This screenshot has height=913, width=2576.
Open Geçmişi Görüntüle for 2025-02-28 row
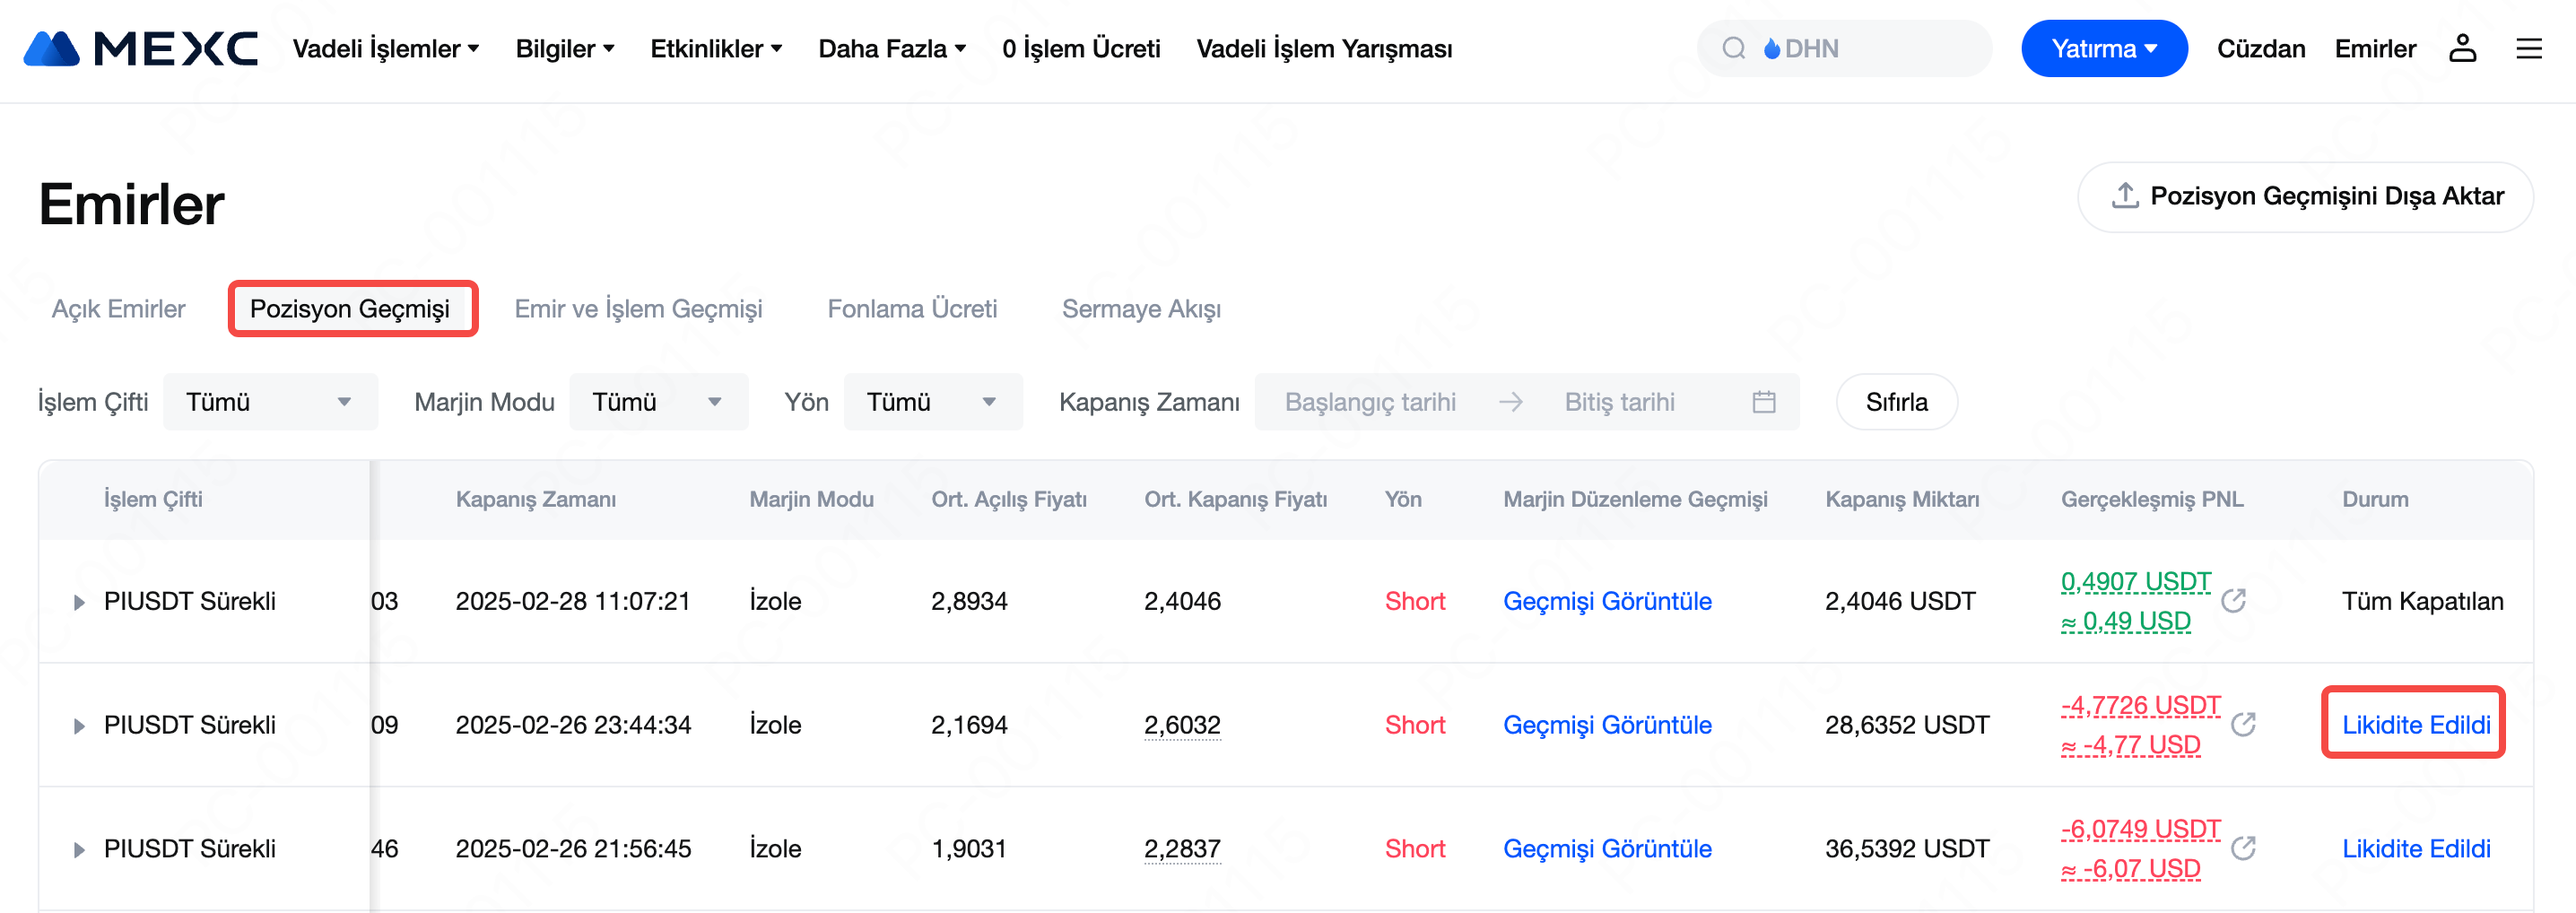pos(1607,601)
